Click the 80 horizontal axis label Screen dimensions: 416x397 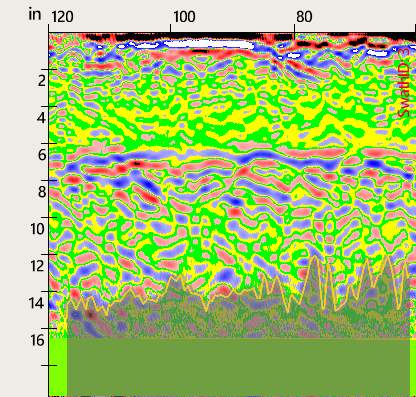click(x=304, y=17)
